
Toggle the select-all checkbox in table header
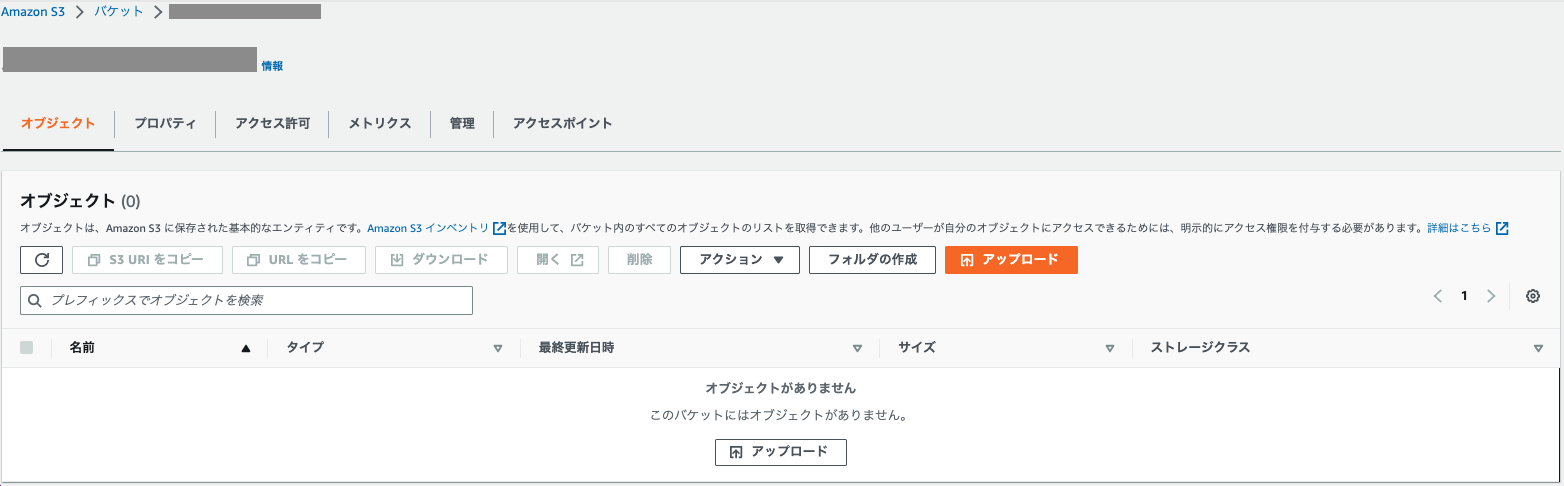click(27, 348)
